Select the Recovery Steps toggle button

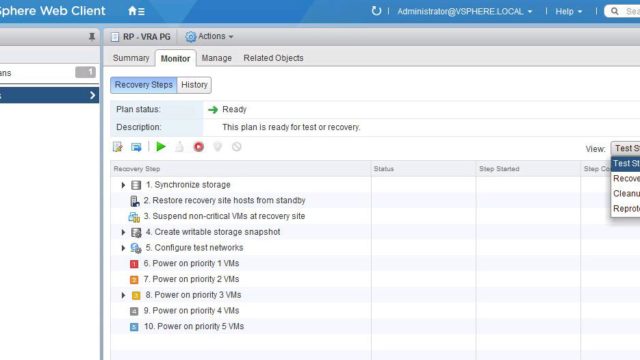tap(144, 85)
